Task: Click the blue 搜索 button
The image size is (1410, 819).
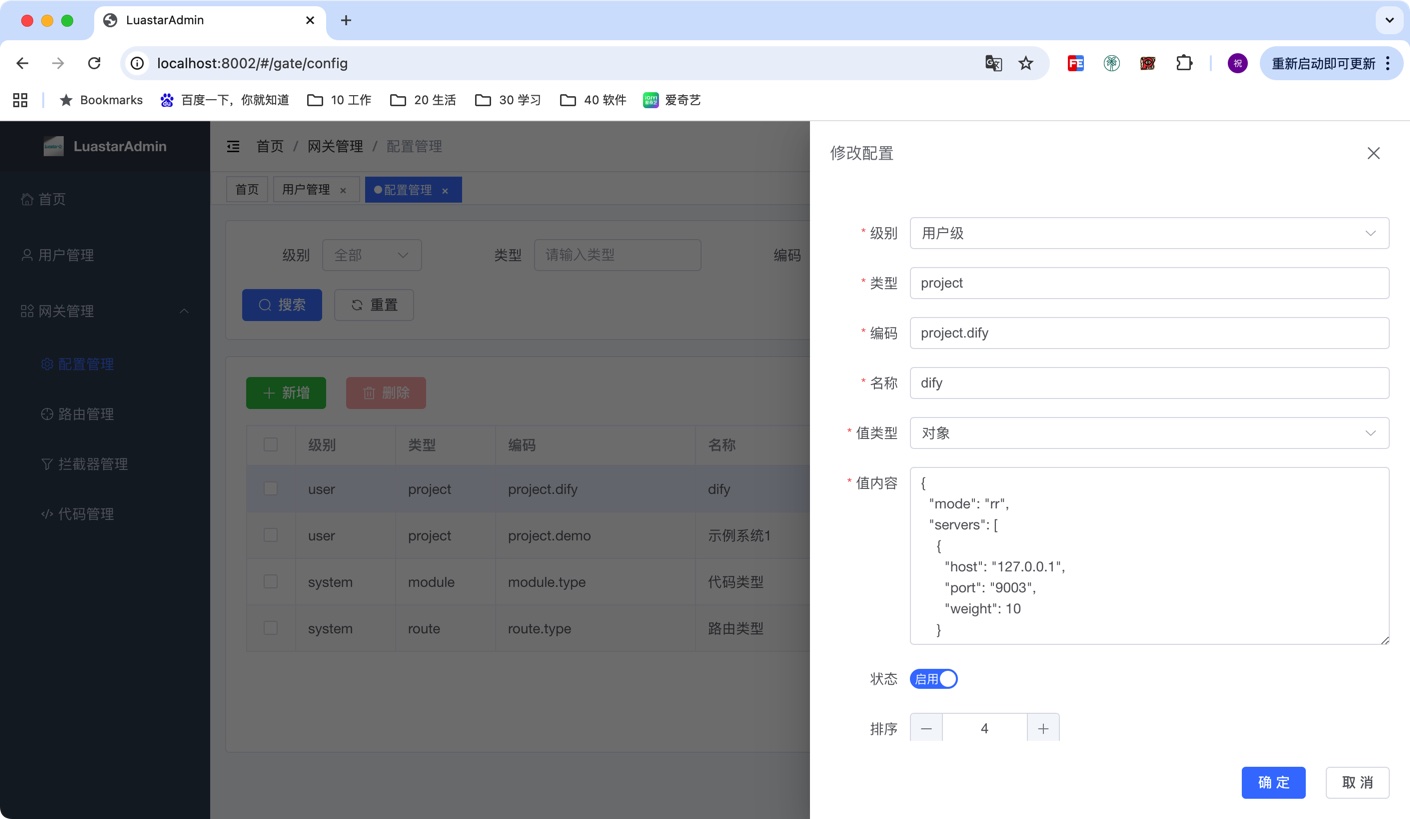Action: tap(282, 305)
